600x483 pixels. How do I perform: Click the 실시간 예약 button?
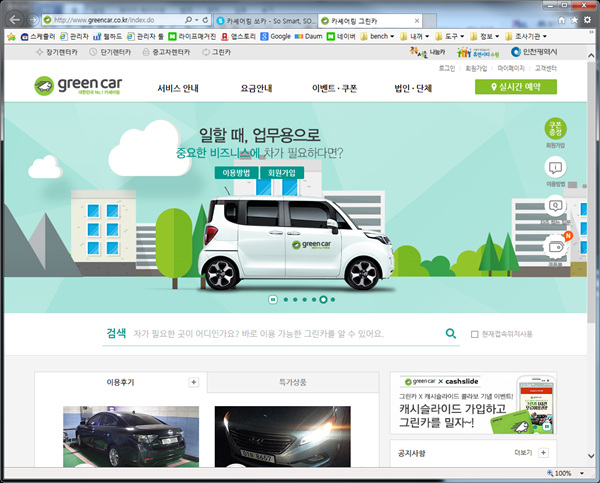coord(516,87)
